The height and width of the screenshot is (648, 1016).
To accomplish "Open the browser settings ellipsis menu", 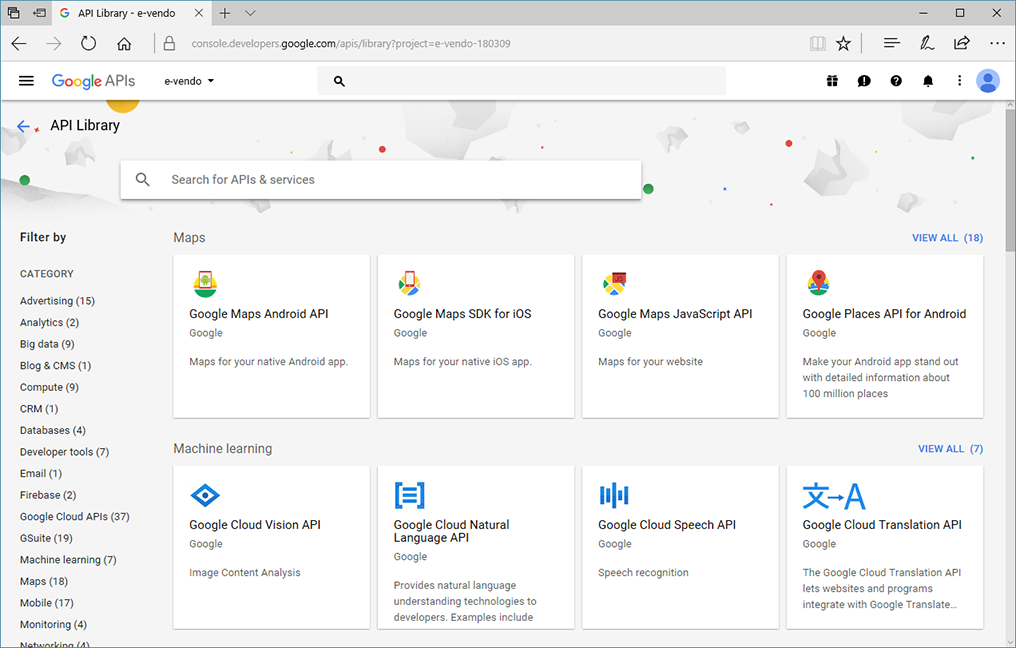I will (x=997, y=43).
